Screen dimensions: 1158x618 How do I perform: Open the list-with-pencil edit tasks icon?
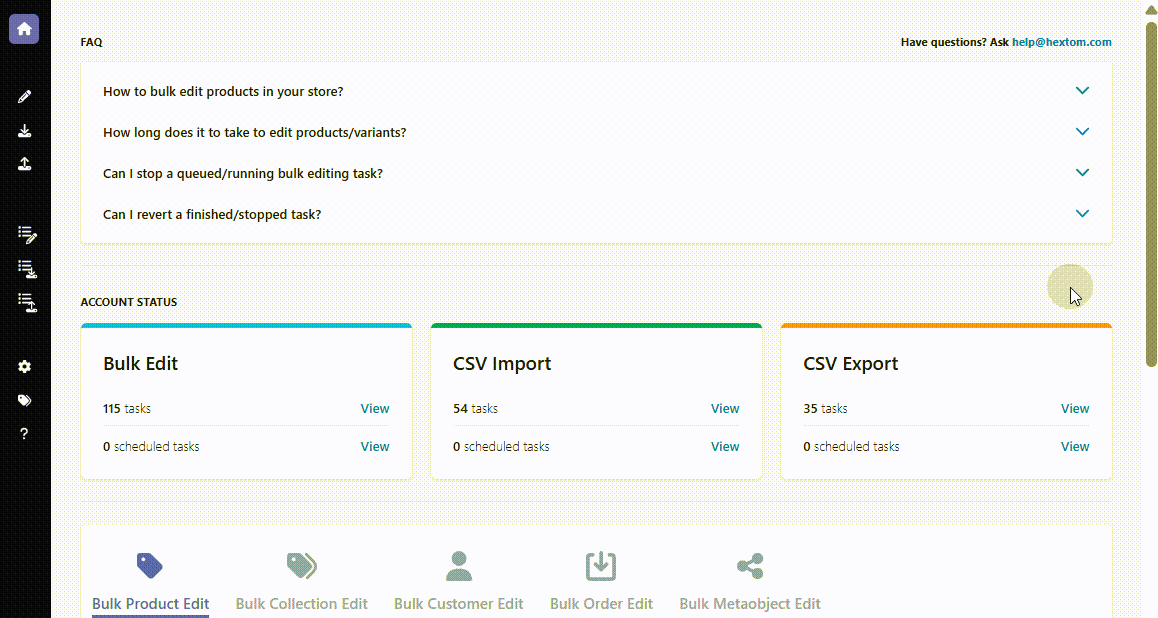[x=27, y=235]
